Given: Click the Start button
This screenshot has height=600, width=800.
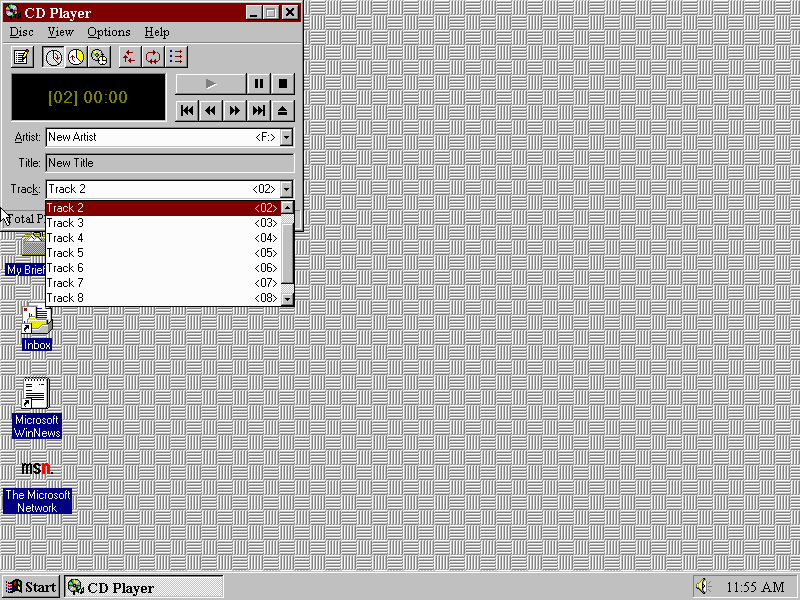Looking at the screenshot, I should tap(31, 587).
